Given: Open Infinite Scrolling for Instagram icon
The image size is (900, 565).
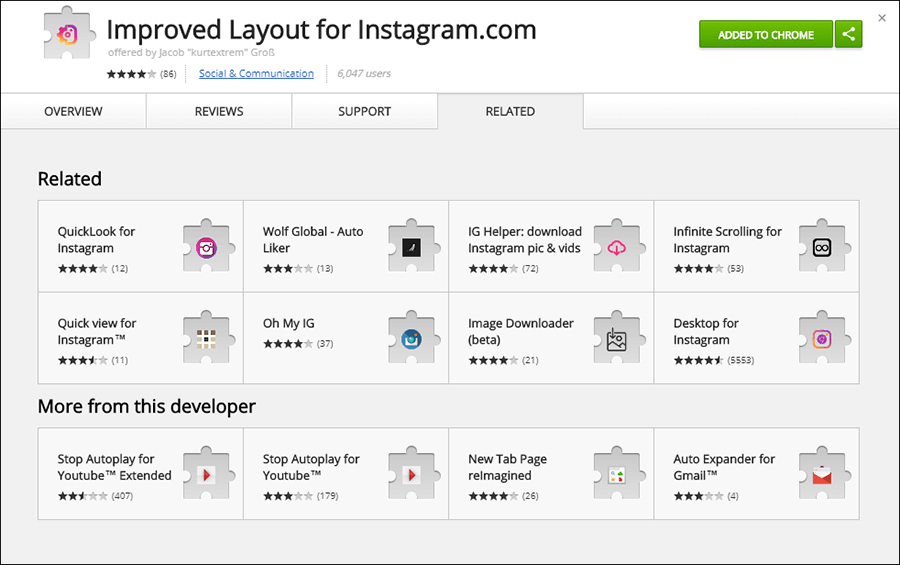Looking at the screenshot, I should coord(824,247).
